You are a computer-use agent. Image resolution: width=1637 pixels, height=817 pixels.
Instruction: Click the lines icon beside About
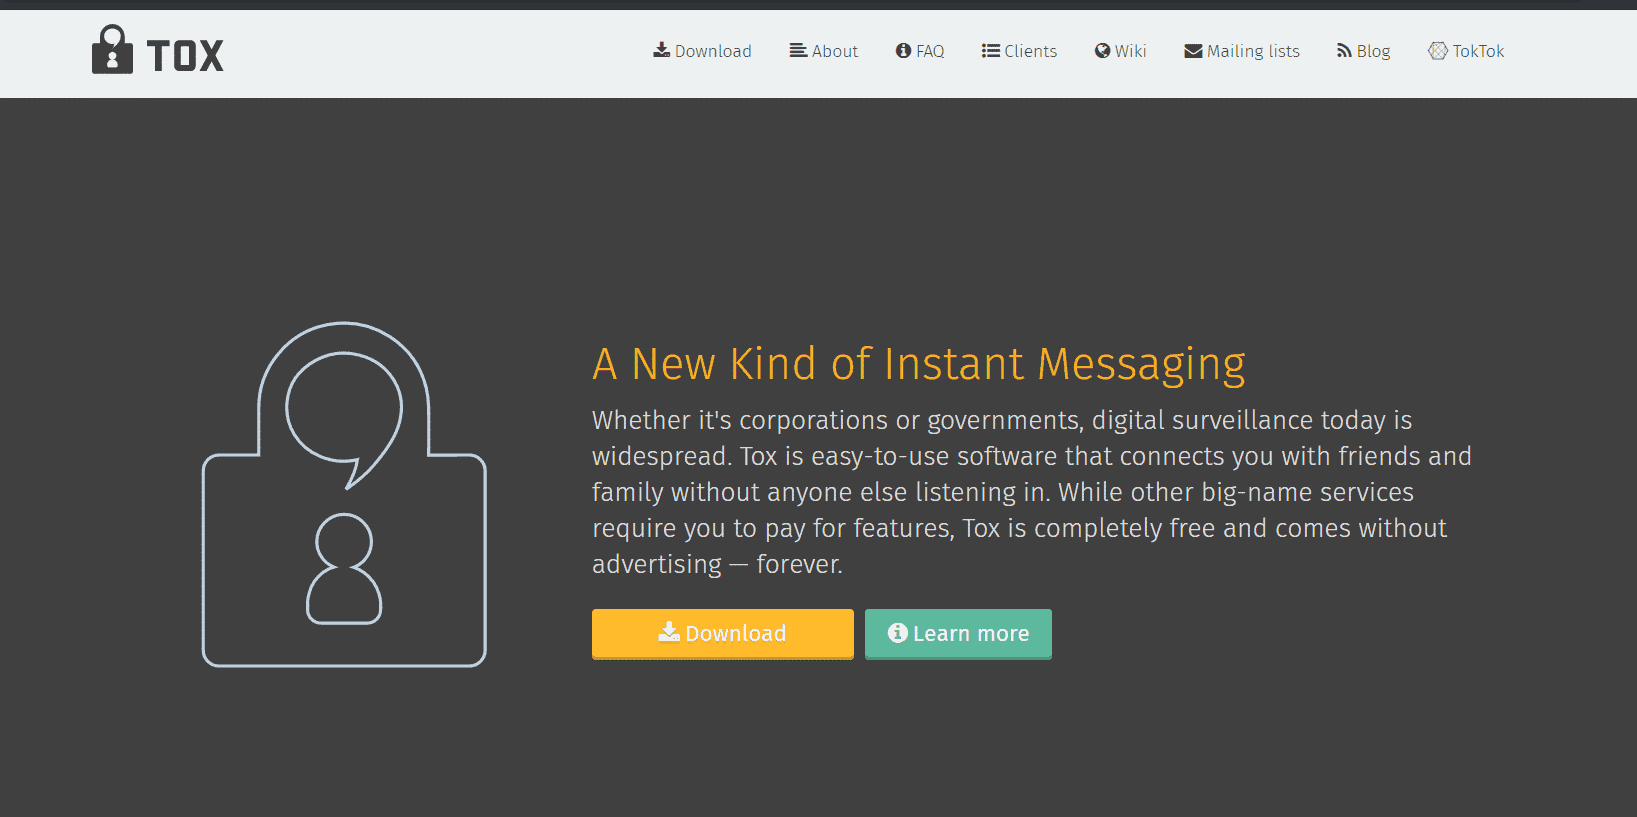click(x=798, y=50)
